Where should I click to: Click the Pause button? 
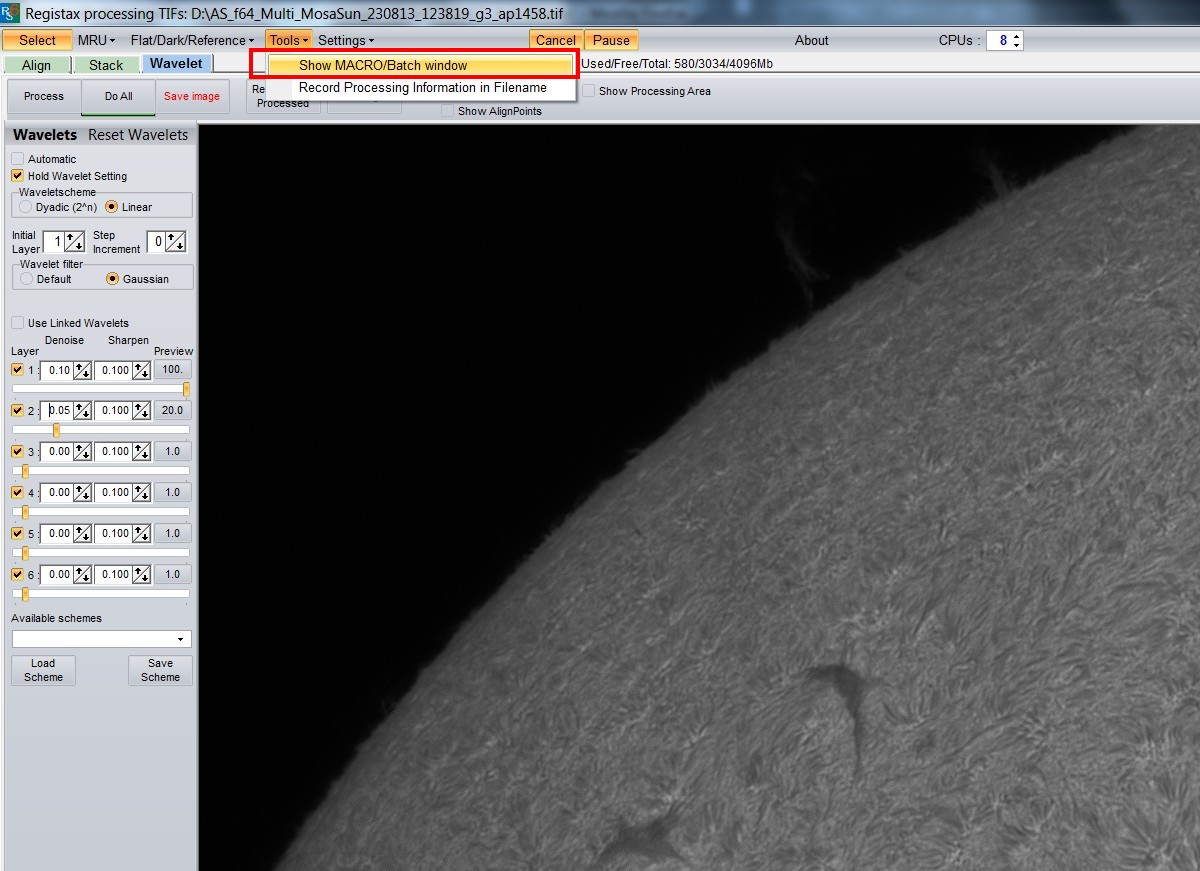[x=611, y=40]
